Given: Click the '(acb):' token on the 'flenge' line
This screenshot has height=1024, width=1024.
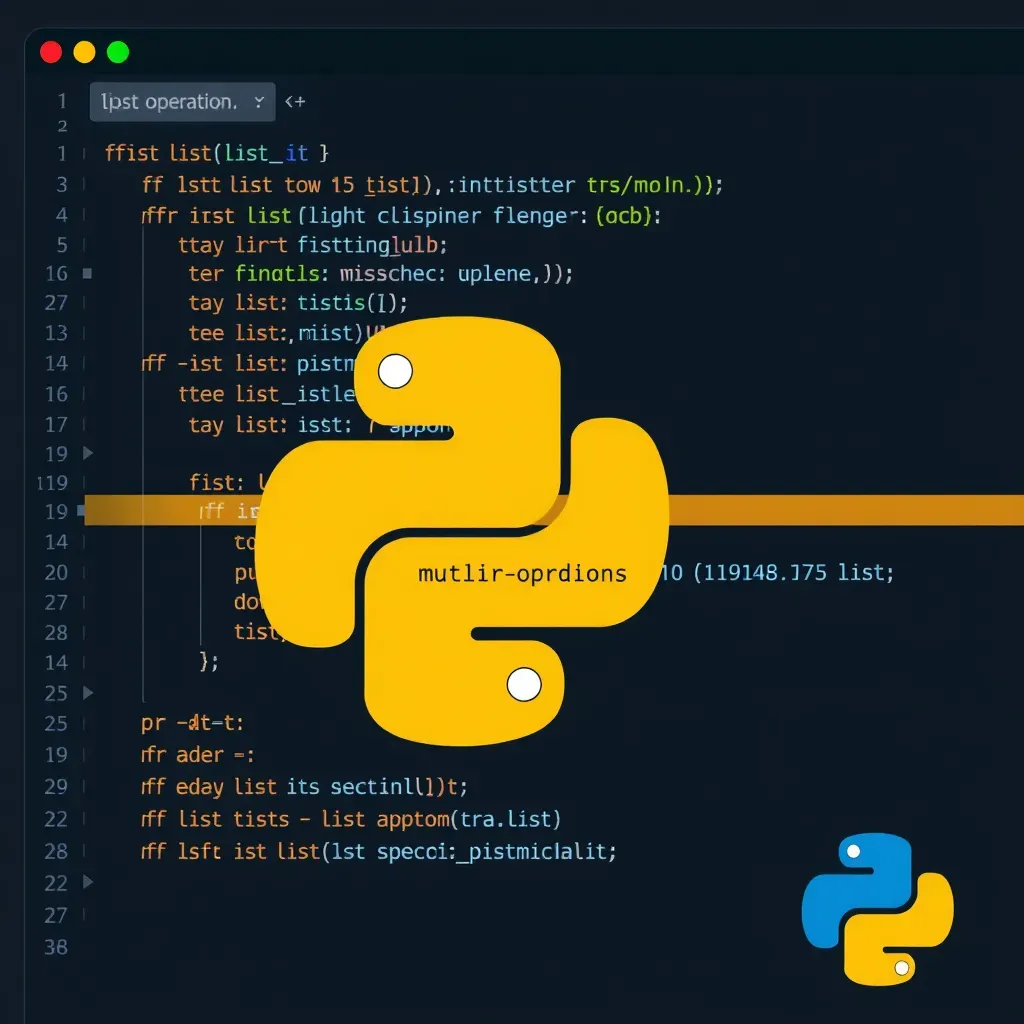Looking at the screenshot, I should pos(628,216).
